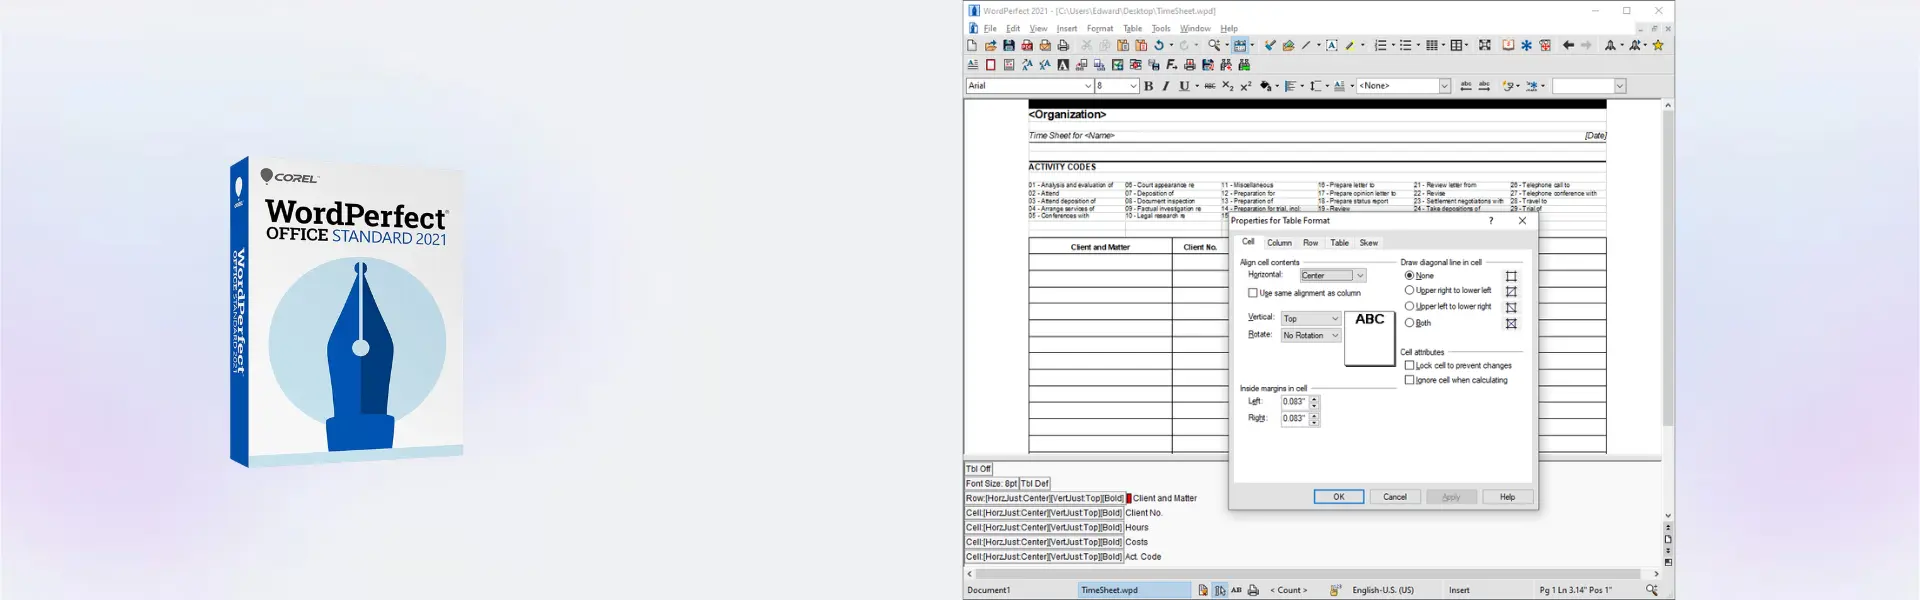Open the font size dropdown

point(1133,86)
